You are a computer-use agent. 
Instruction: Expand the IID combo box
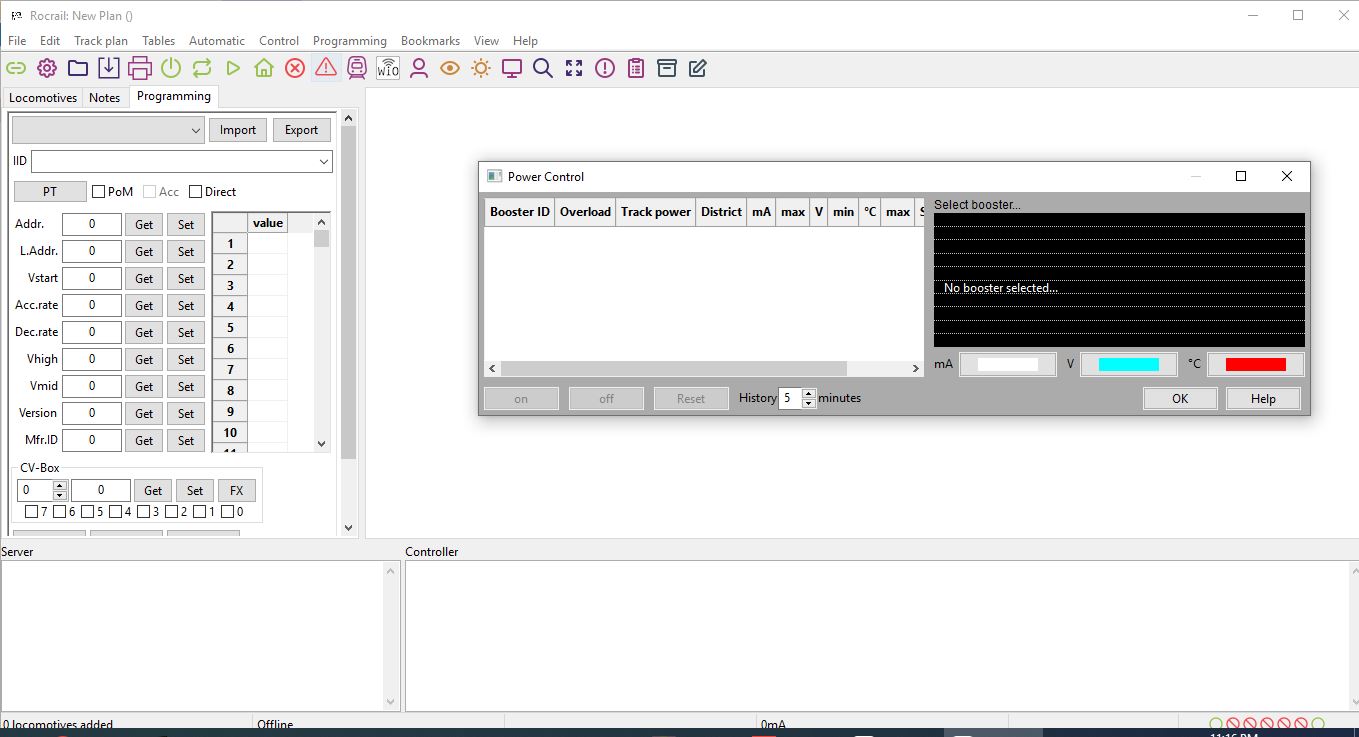pyautogui.click(x=324, y=161)
